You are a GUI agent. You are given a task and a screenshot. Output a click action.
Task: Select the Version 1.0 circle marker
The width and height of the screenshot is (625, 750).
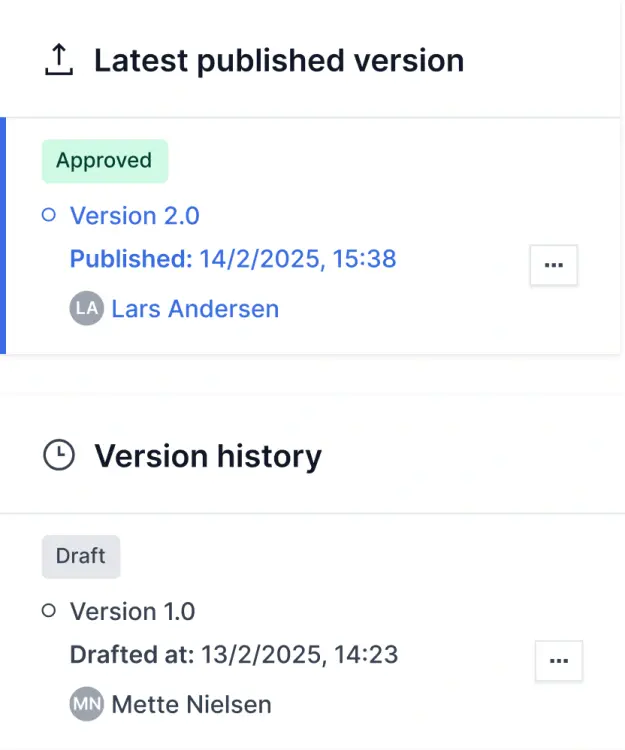pyautogui.click(x=48, y=611)
